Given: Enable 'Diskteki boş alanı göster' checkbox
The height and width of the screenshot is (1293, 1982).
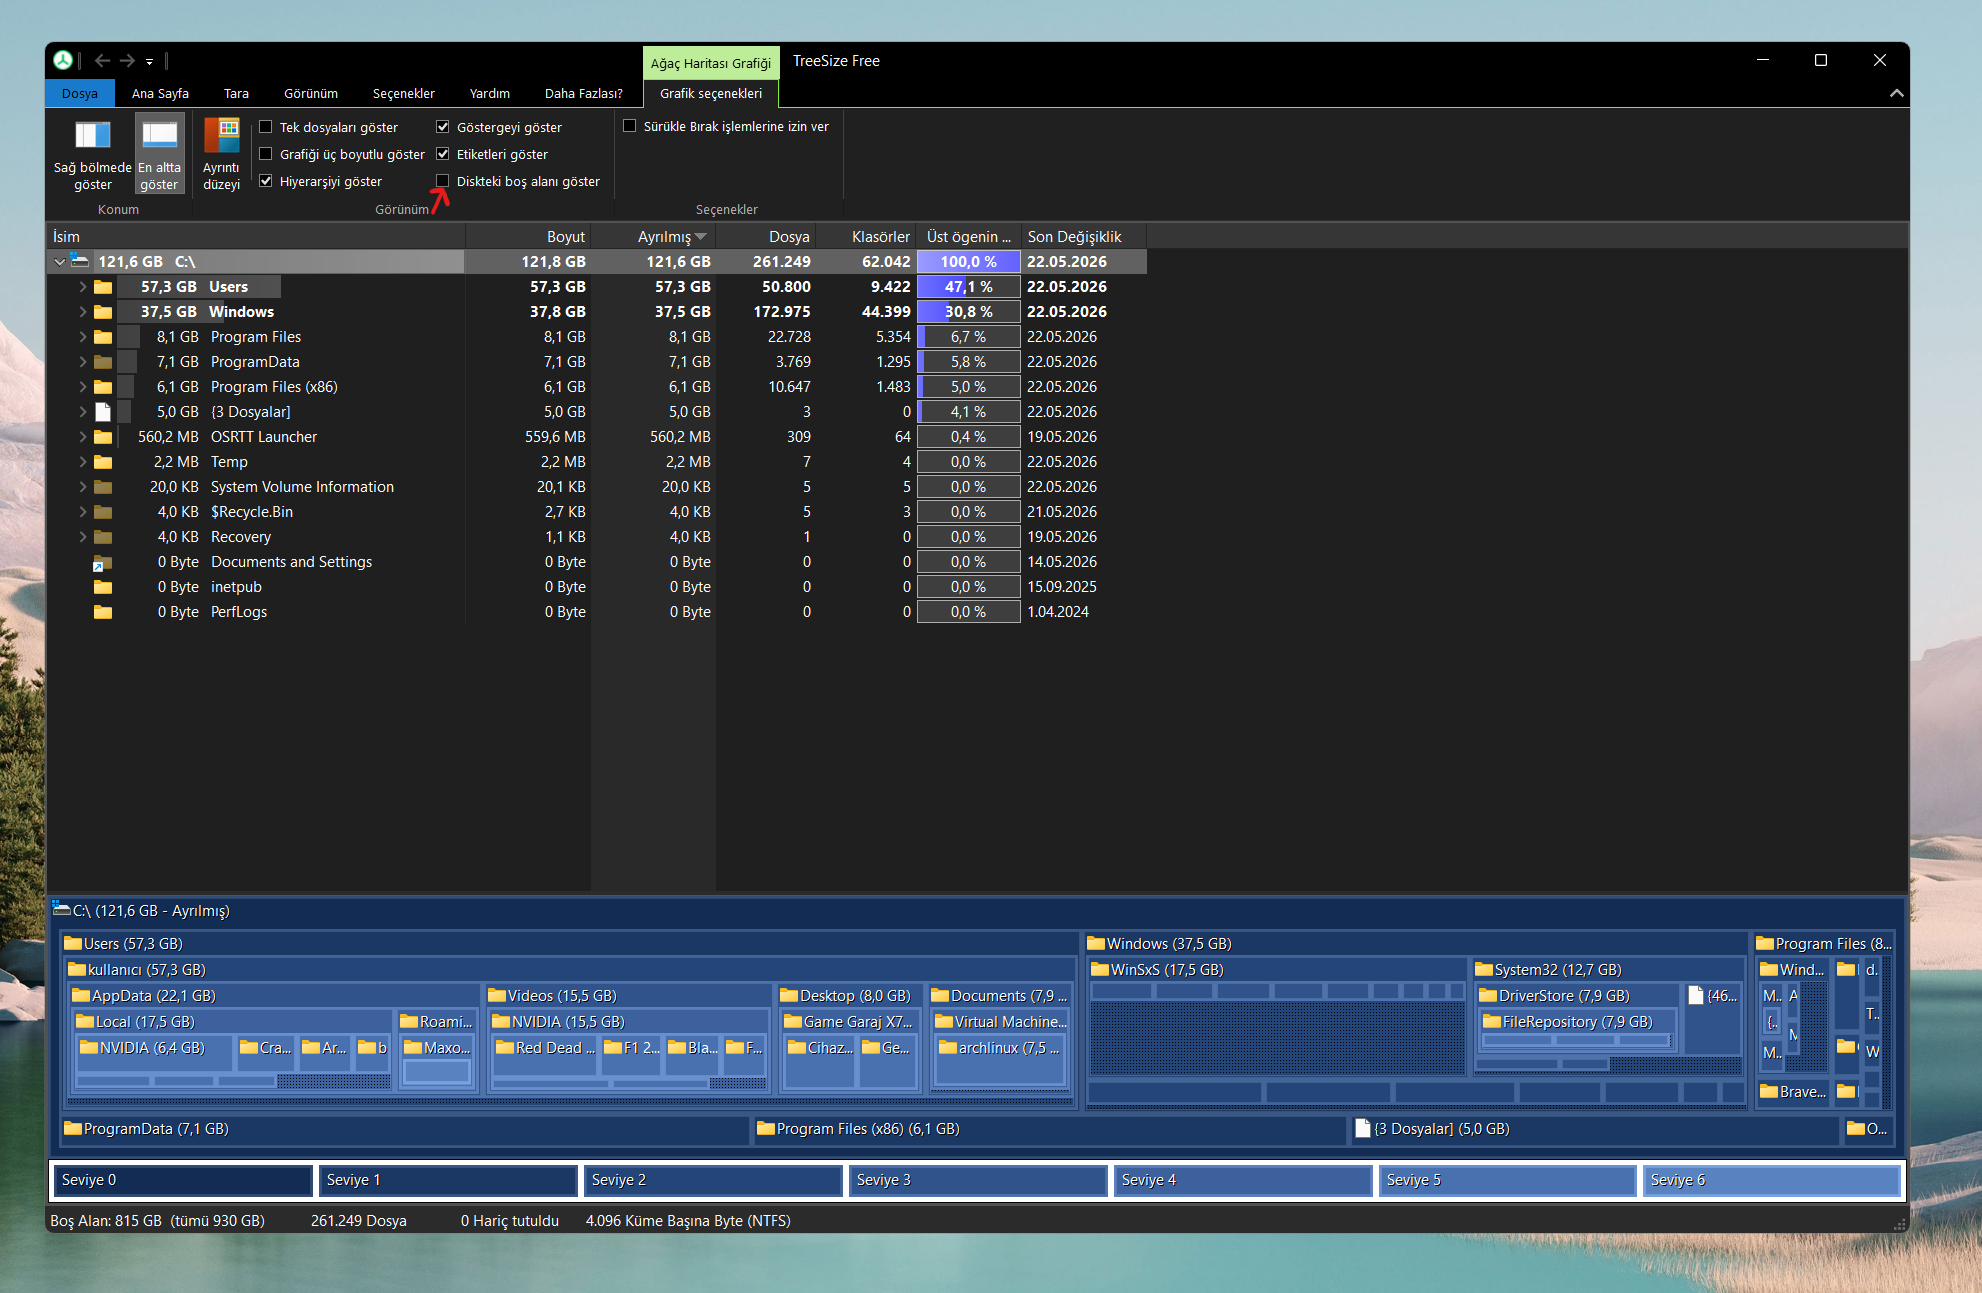Looking at the screenshot, I should [443, 181].
